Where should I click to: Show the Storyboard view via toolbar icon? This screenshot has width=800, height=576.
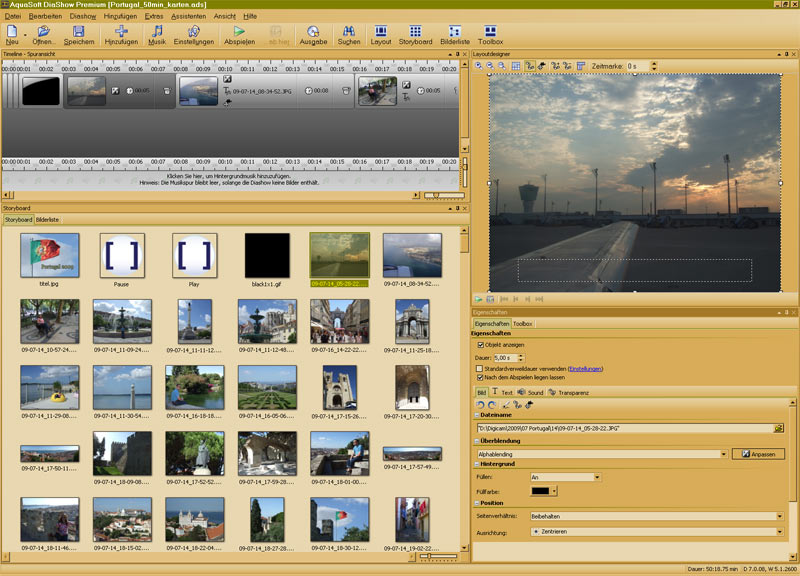415,32
